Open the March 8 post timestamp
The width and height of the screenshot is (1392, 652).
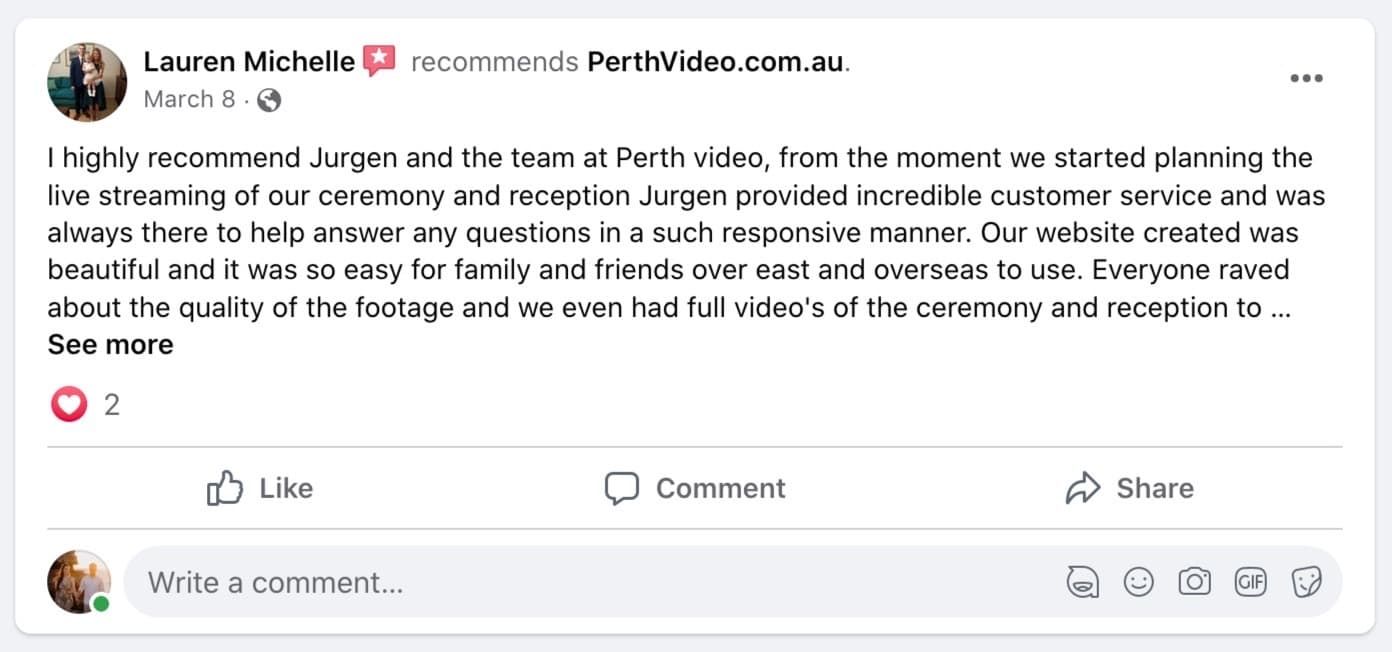point(189,100)
